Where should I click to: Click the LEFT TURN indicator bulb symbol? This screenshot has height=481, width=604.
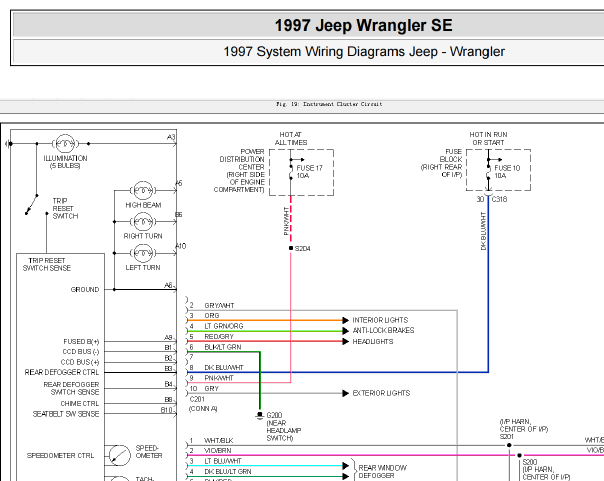pyautogui.click(x=143, y=253)
